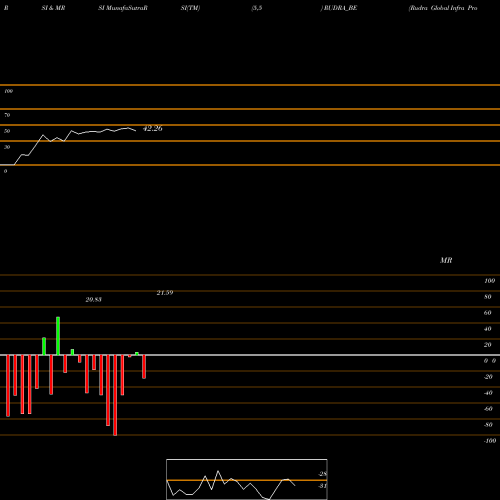This screenshot has height=500, width=500.
Task: Click the 70 level label on RSI axis
Action: (7, 115)
